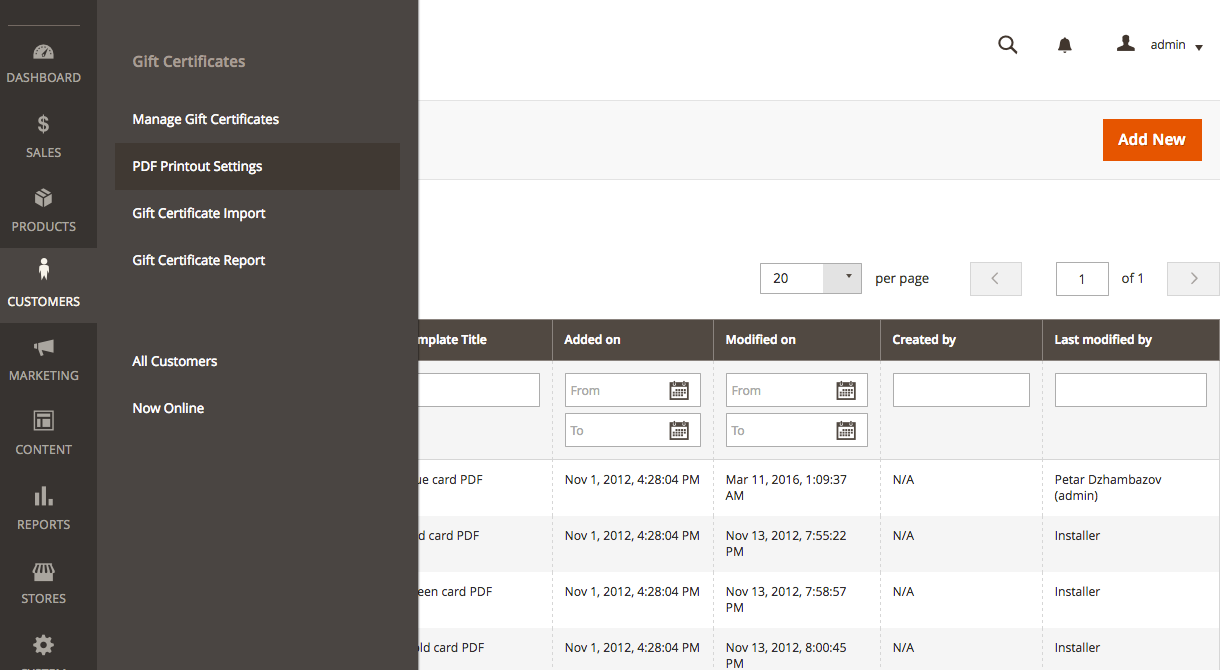This screenshot has width=1231, height=670.
Task: Click the All Customers link
Action: tap(175, 361)
